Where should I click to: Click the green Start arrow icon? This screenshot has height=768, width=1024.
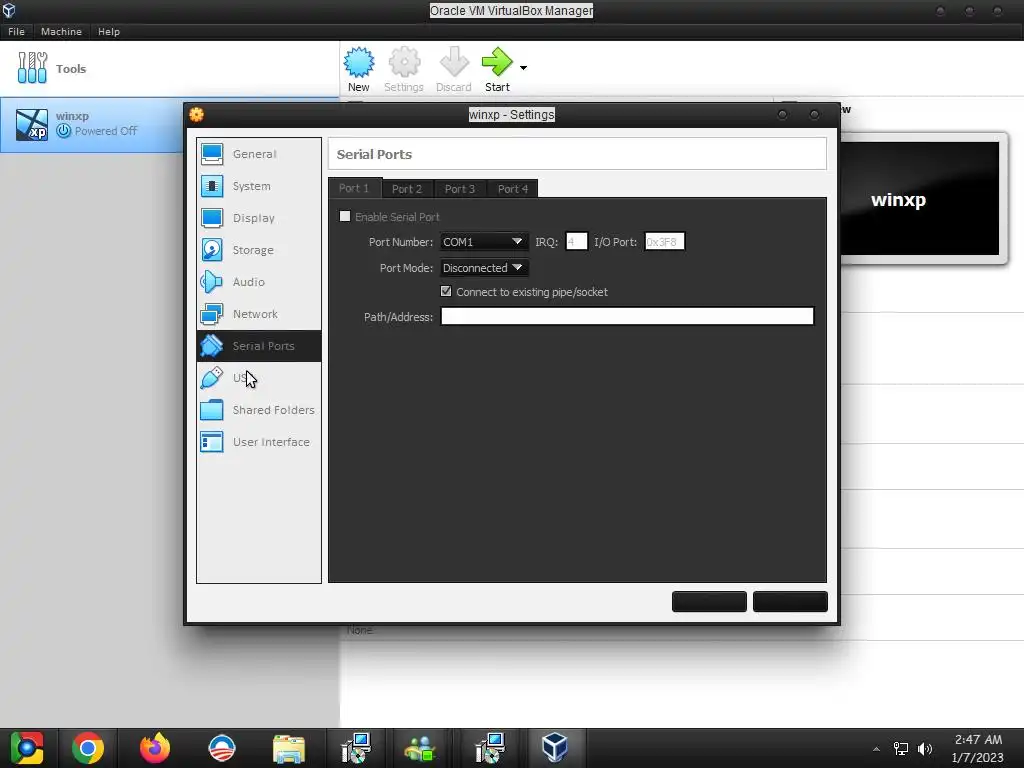[497, 63]
